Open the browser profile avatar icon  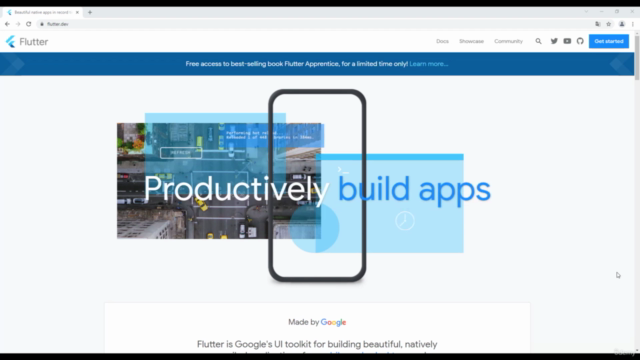(622, 24)
